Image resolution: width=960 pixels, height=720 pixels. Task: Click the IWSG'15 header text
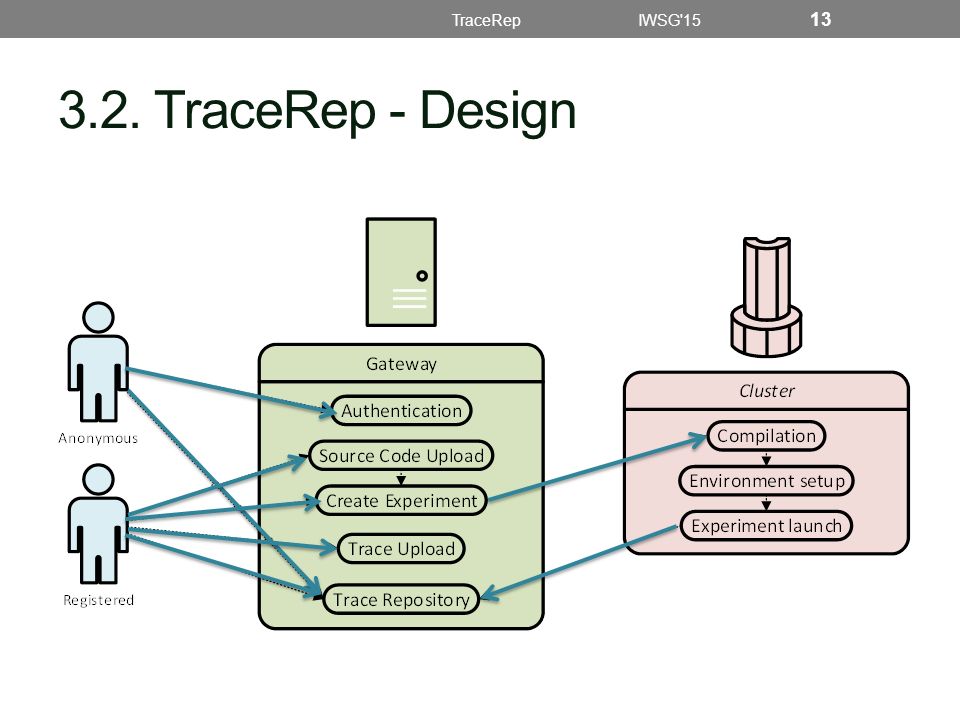[669, 20]
